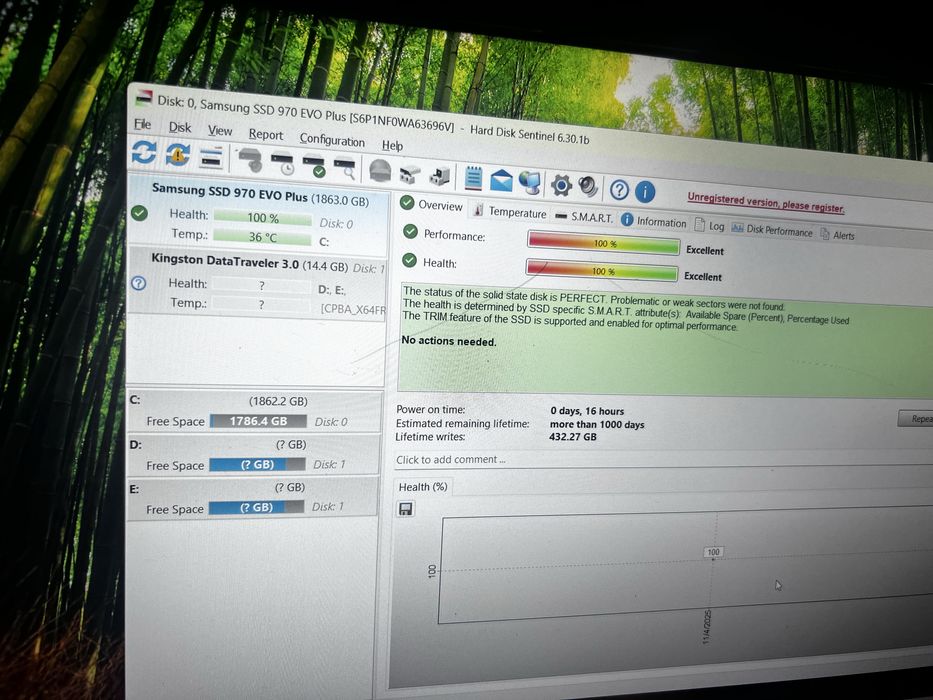Click the disk with magnifier toolbar icon
933x700 pixels.
tap(345, 168)
